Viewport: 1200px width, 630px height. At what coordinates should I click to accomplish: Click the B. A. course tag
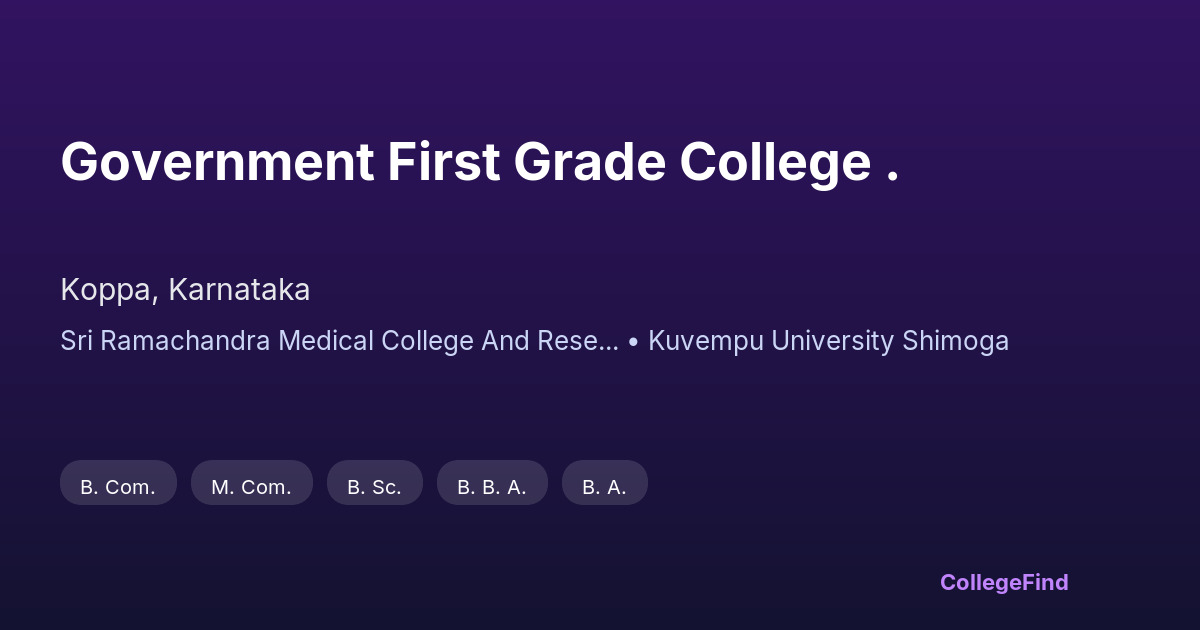point(604,487)
